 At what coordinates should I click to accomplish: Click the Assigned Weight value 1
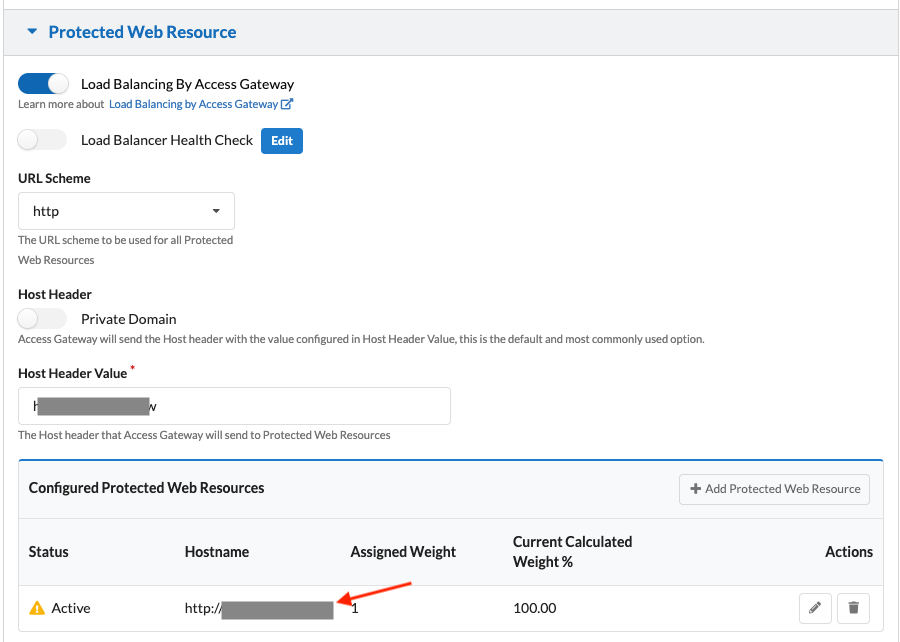[x=355, y=608]
